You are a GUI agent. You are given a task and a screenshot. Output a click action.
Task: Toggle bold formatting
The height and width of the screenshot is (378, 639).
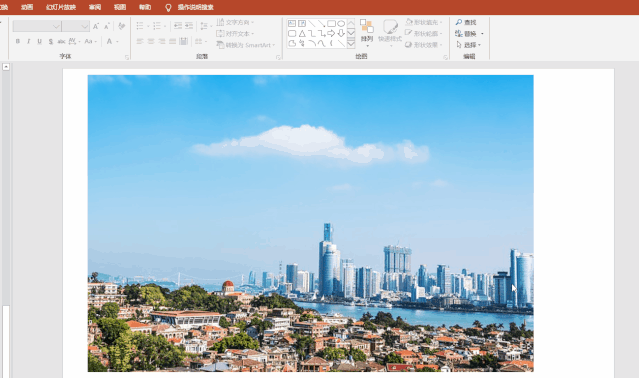pos(18,41)
